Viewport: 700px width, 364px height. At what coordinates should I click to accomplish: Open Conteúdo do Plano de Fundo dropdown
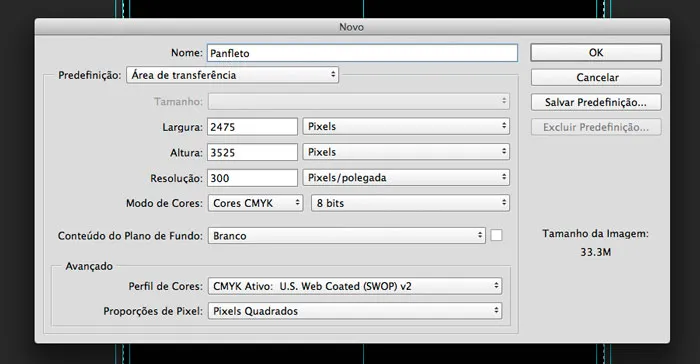346,235
